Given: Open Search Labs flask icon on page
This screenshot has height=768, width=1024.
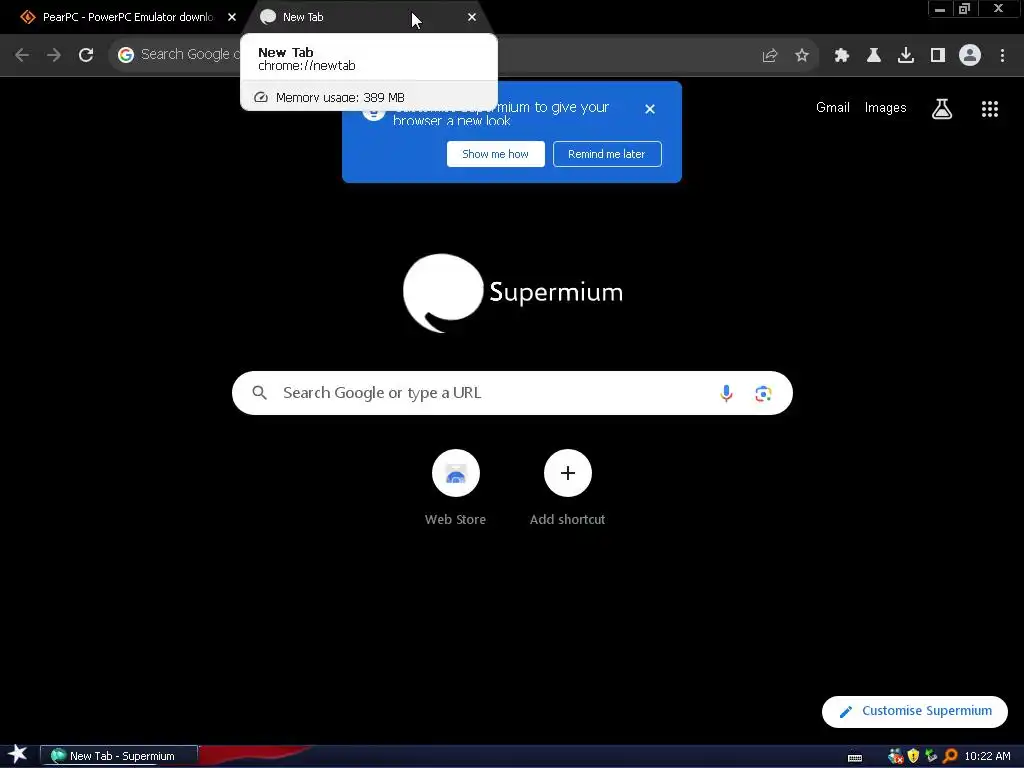Looking at the screenshot, I should coord(942,109).
